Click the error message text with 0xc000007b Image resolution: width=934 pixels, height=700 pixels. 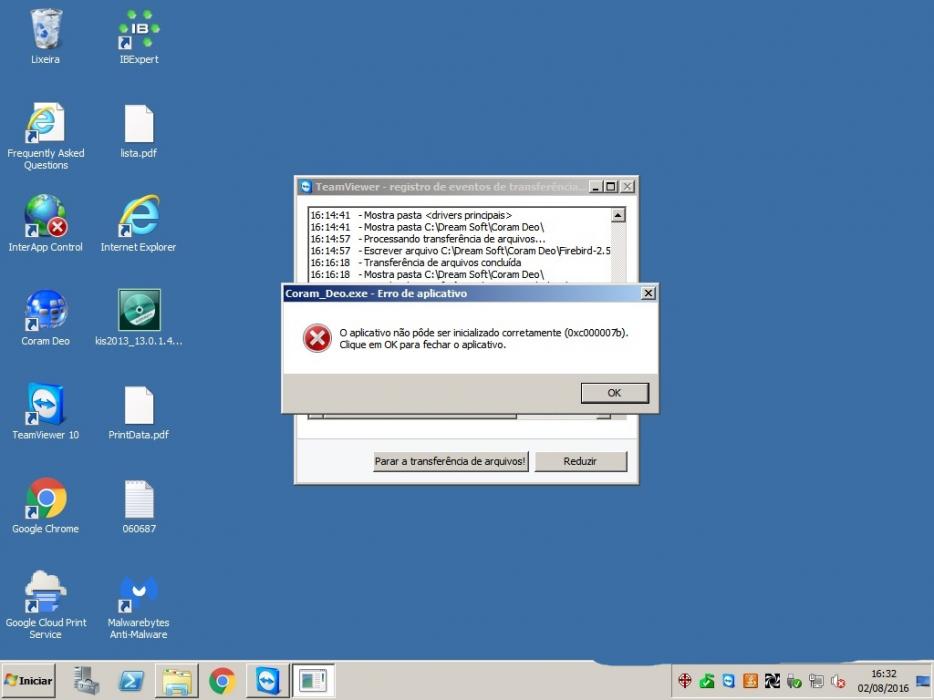(x=484, y=338)
